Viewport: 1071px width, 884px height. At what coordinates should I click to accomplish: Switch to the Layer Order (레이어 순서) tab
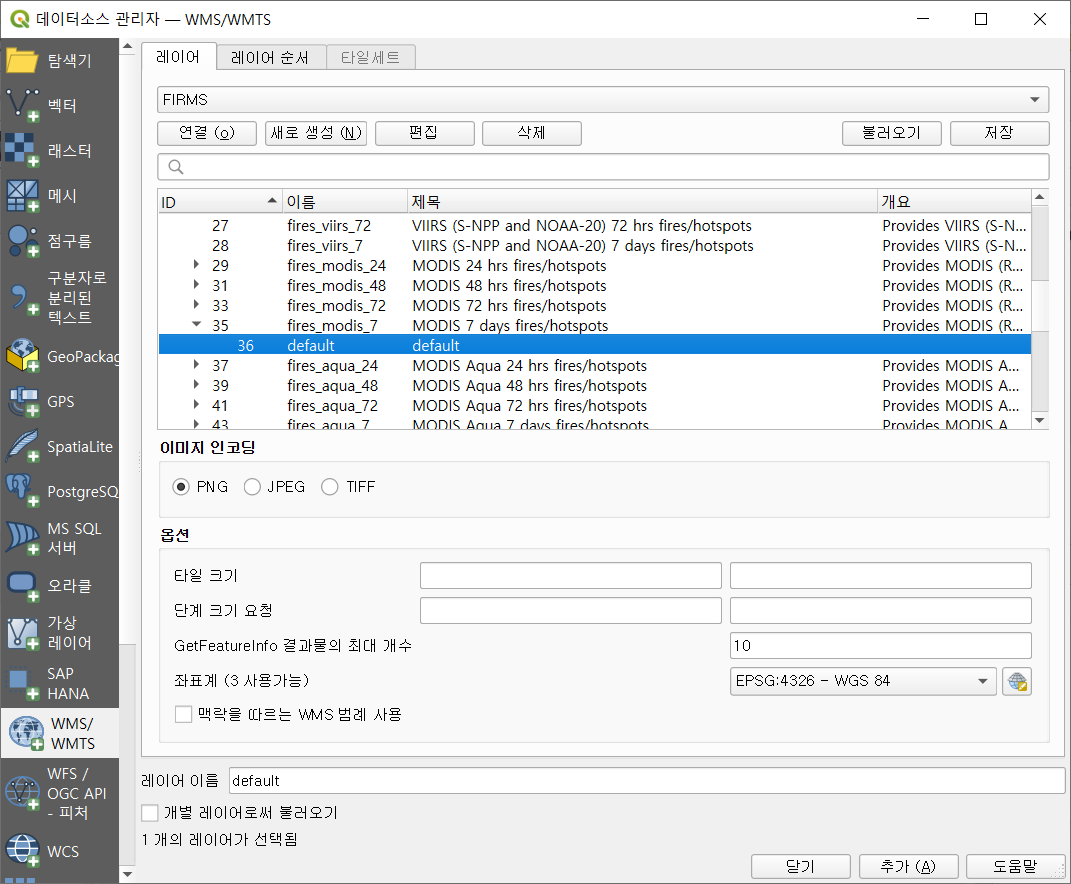click(x=270, y=57)
